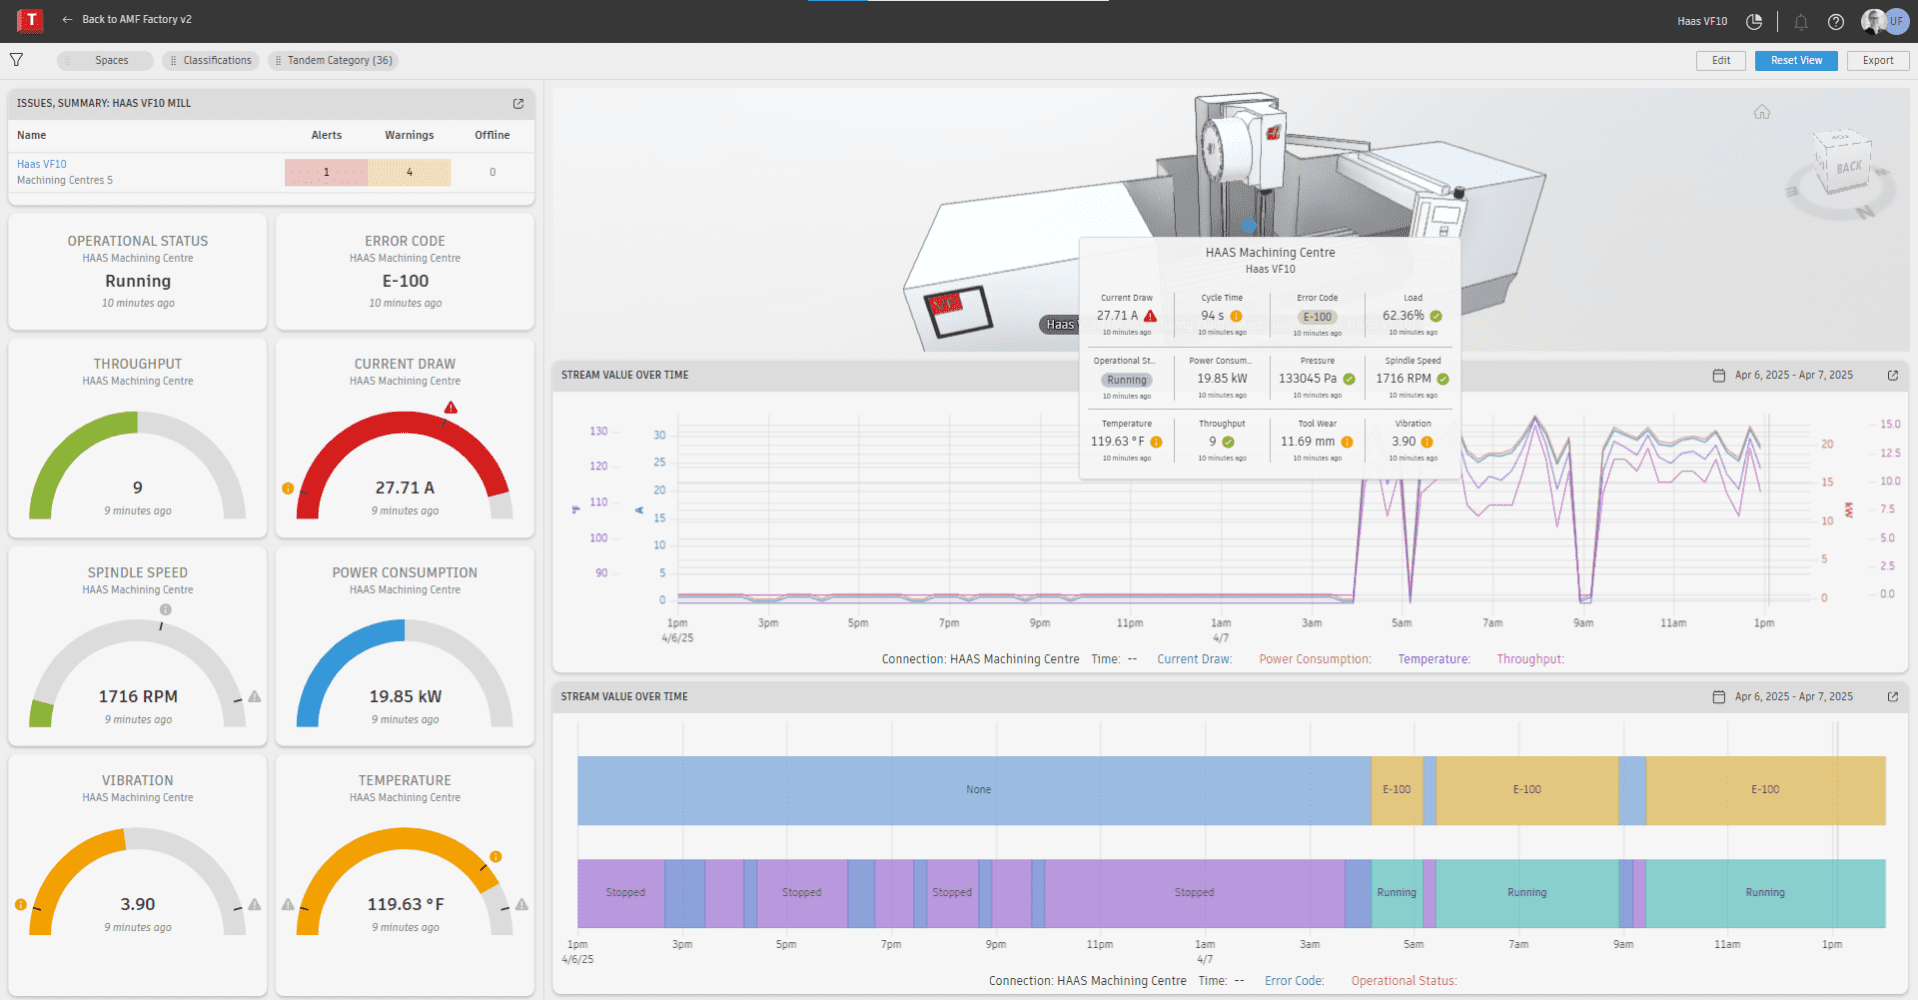This screenshot has height=1000, width=1918.
Task: Open the calendar icon on the stream chart
Action: click(1719, 375)
